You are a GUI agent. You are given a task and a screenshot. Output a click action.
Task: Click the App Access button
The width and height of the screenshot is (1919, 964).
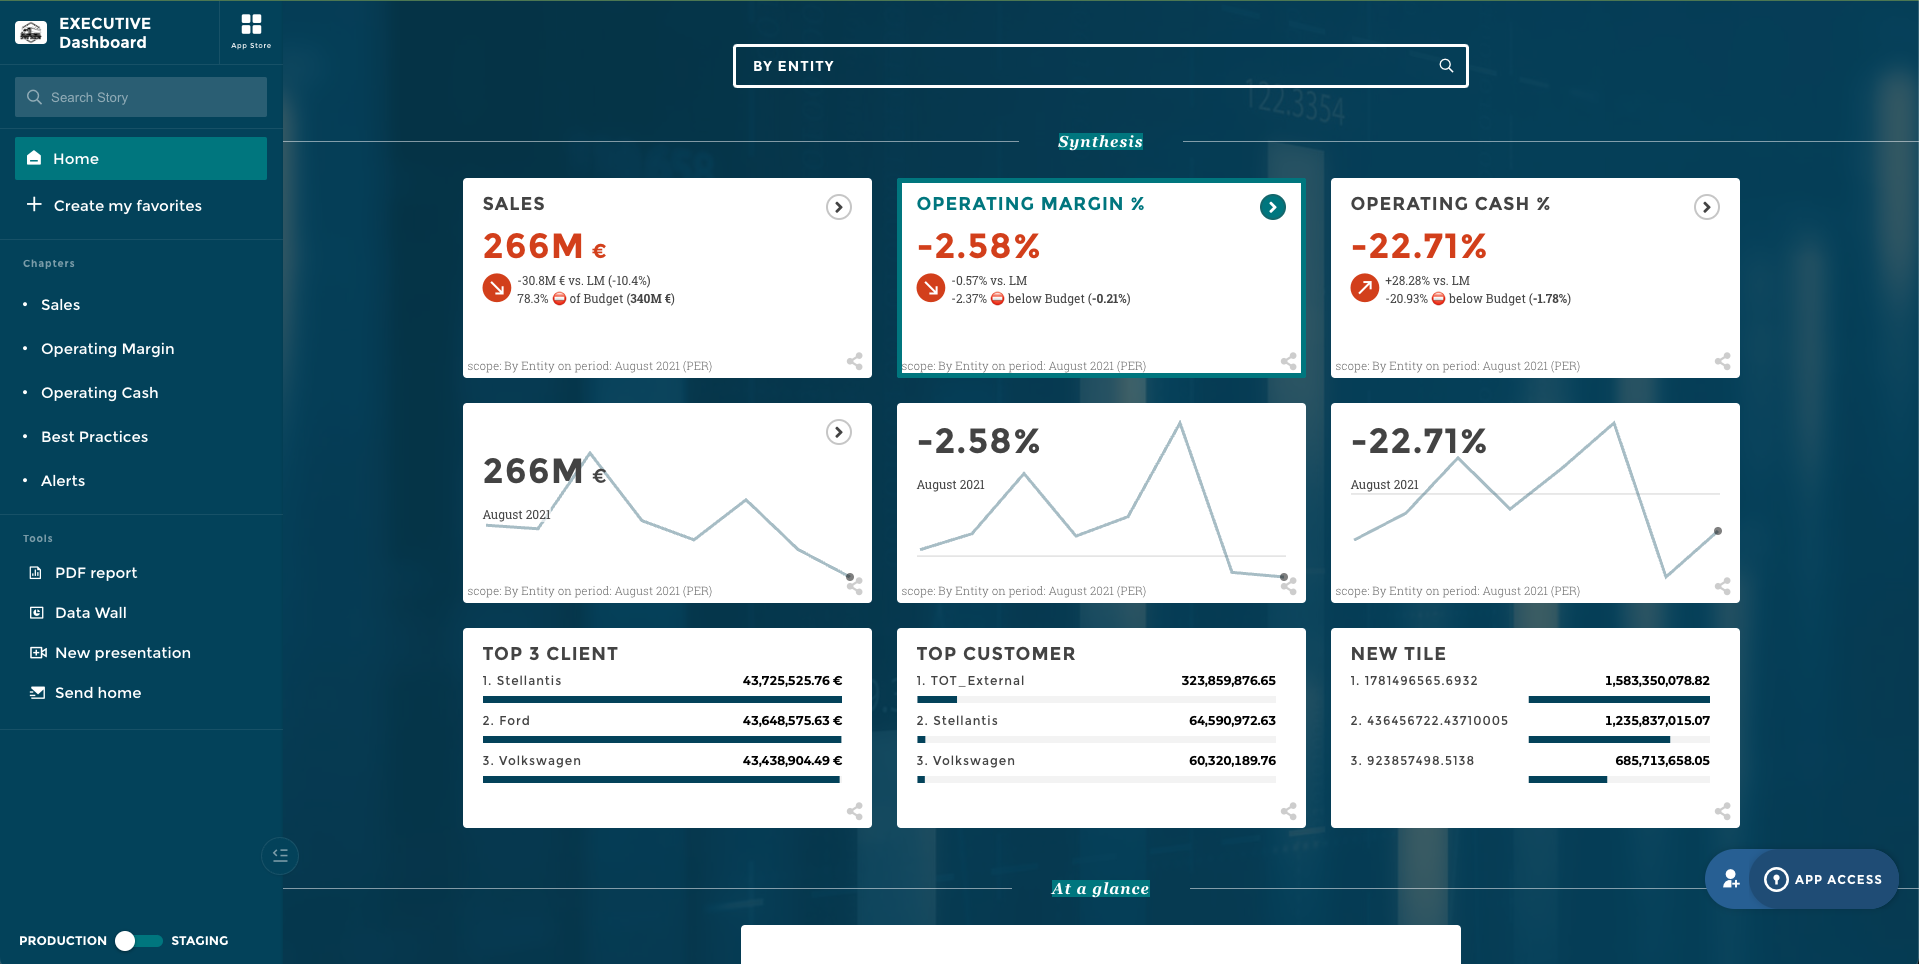pos(1825,879)
